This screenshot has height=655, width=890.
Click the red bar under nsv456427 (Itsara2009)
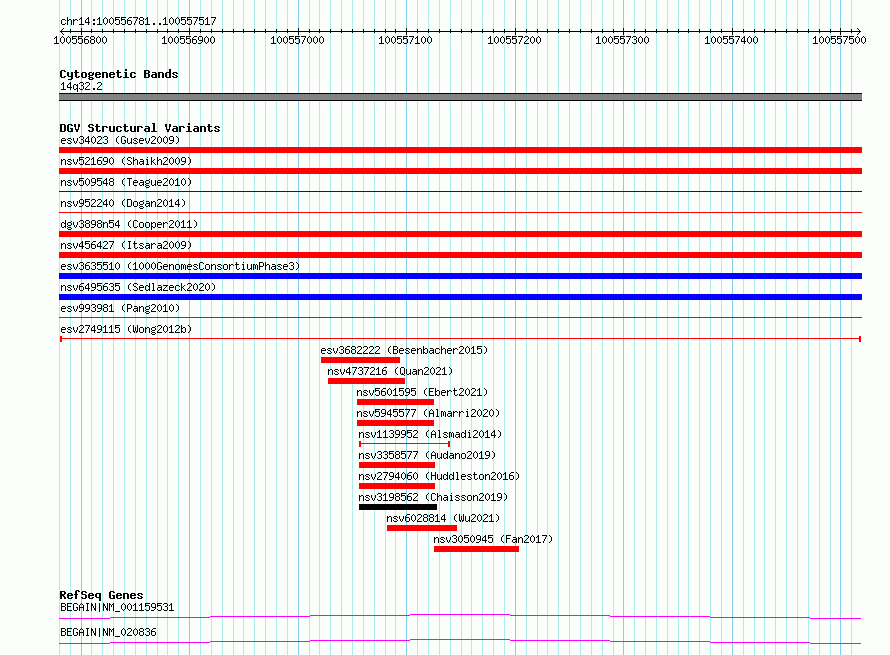pyautogui.click(x=460, y=255)
